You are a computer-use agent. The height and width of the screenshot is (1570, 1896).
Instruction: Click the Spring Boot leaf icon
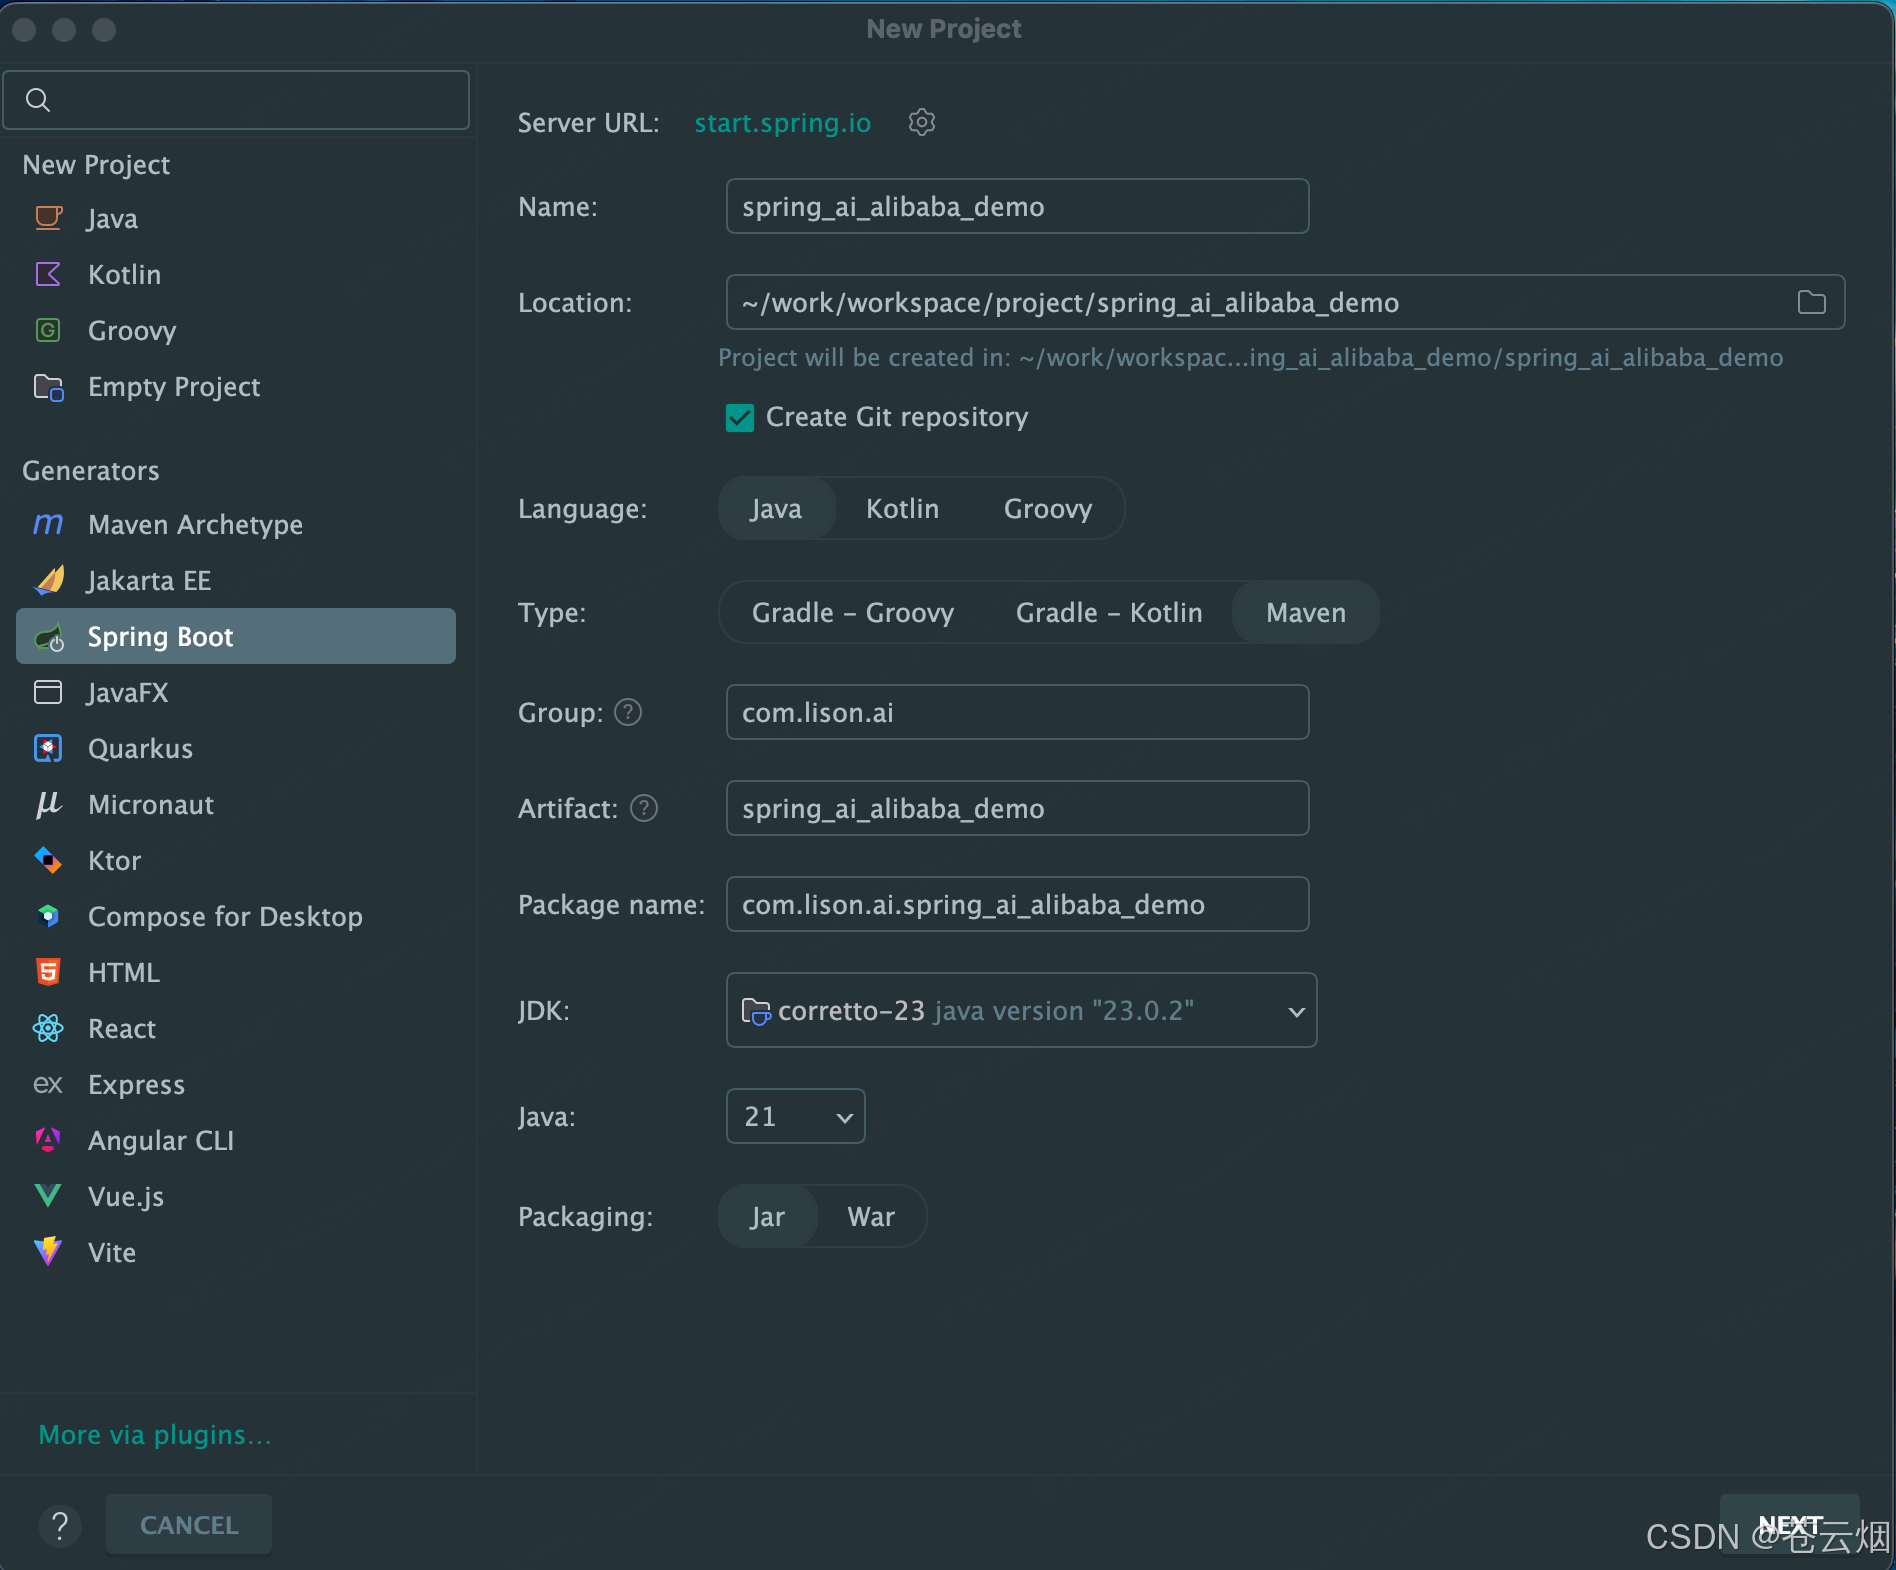click(x=49, y=637)
